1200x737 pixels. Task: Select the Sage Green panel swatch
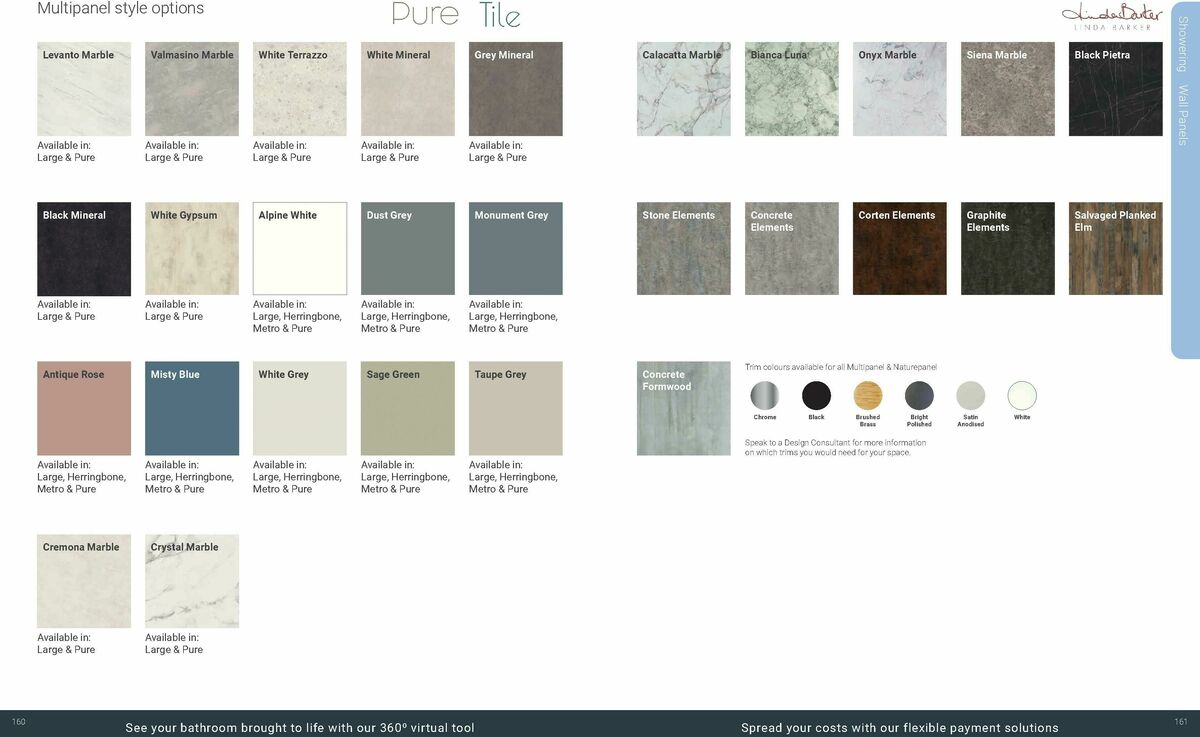pos(408,409)
